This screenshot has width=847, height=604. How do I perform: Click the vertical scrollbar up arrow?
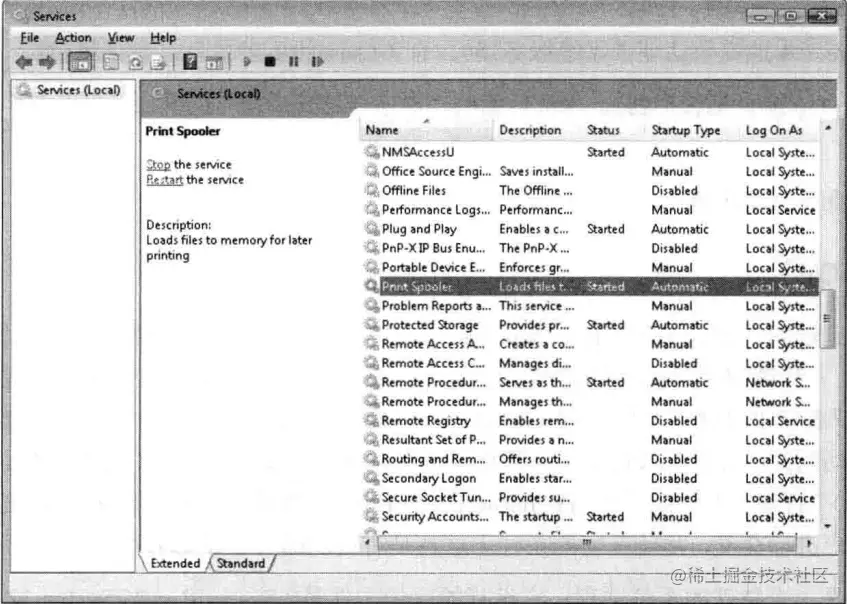(828, 129)
